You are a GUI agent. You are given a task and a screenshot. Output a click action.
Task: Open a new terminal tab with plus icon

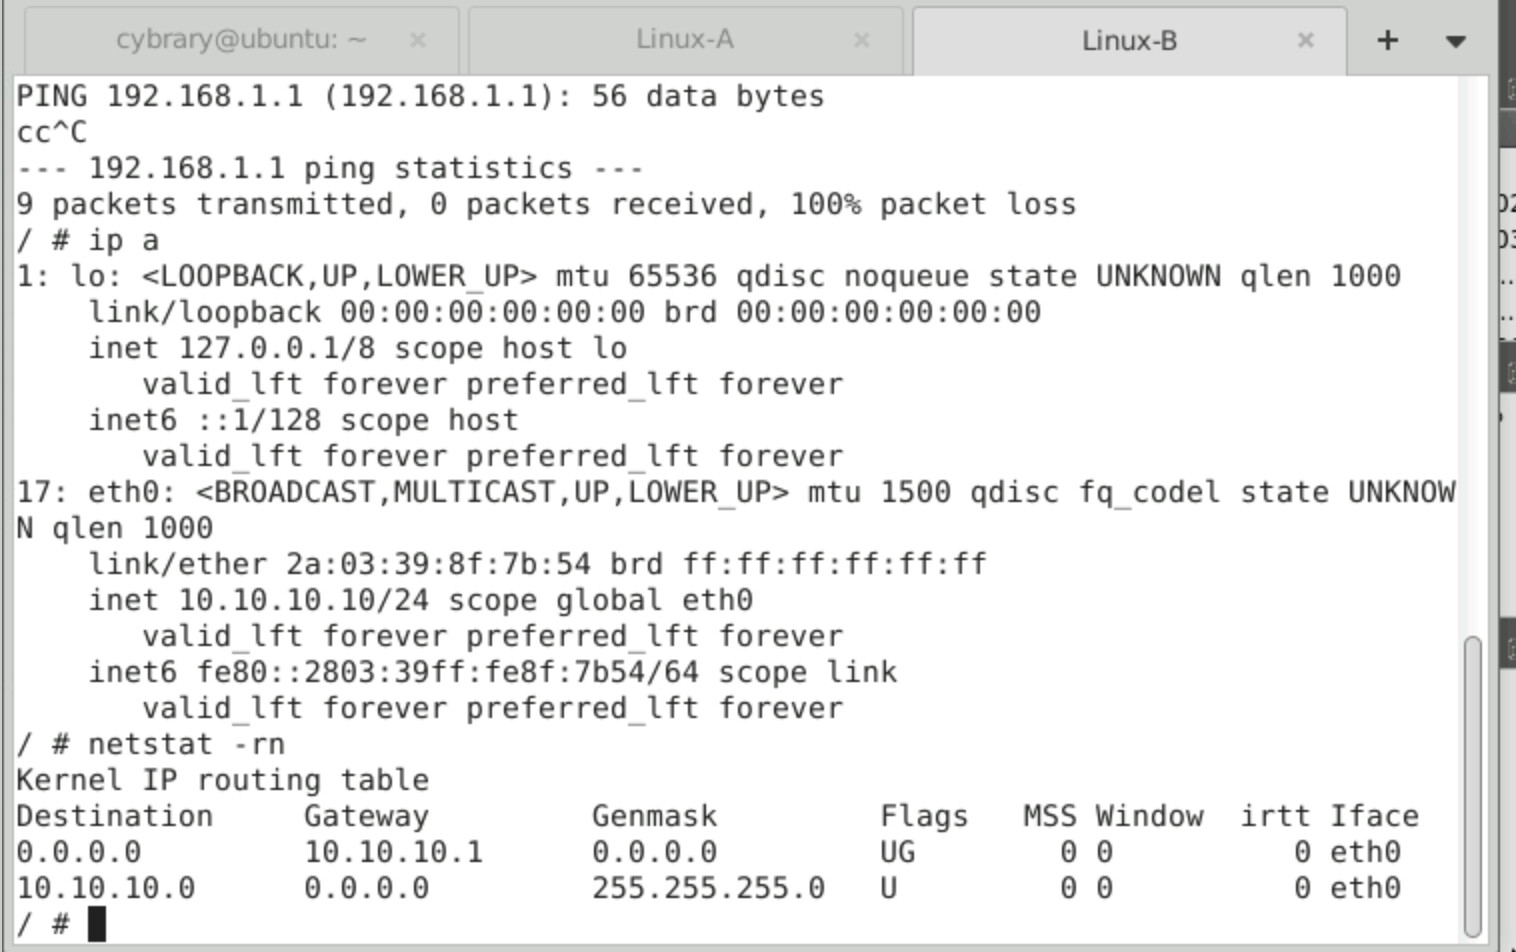pyautogui.click(x=1387, y=40)
